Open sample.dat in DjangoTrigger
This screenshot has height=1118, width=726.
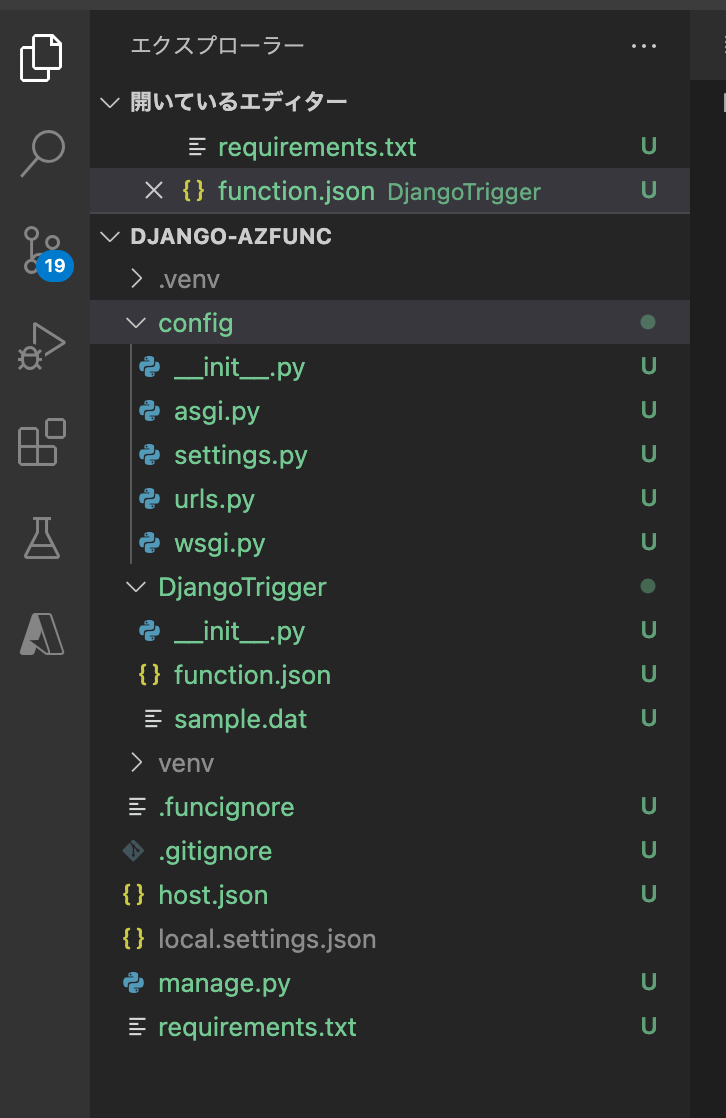click(x=240, y=719)
